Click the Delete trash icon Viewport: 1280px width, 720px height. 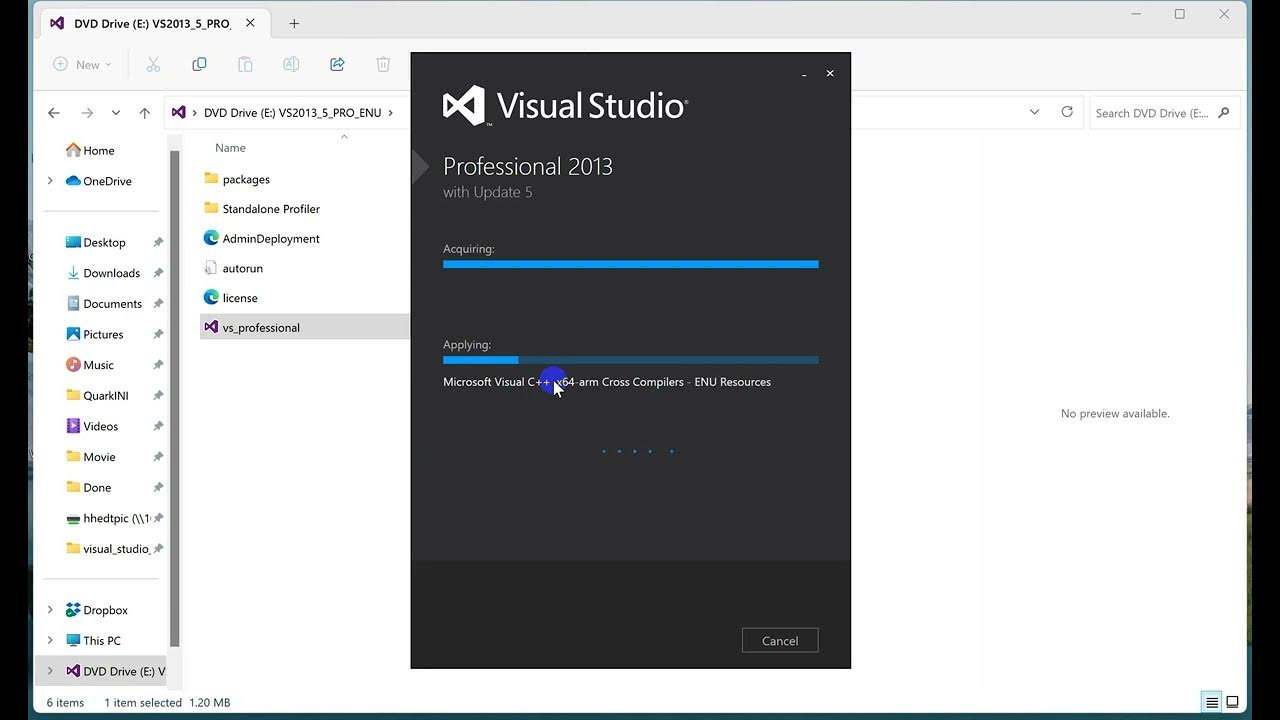pyautogui.click(x=383, y=65)
